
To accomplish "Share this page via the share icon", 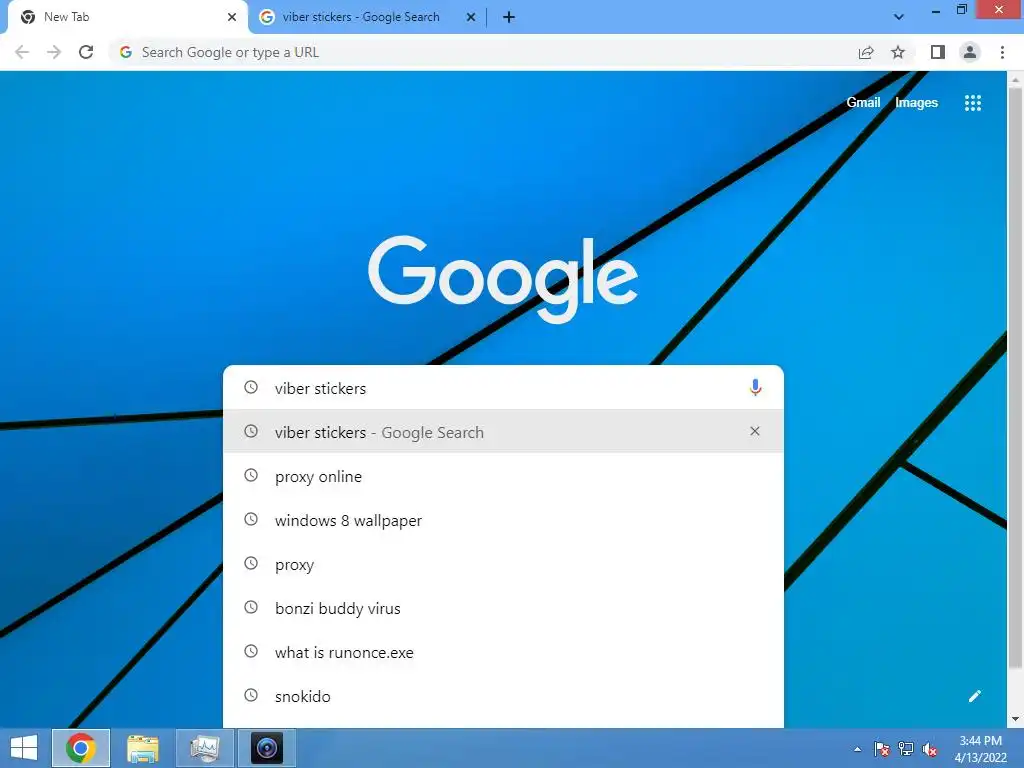I will (x=866, y=52).
